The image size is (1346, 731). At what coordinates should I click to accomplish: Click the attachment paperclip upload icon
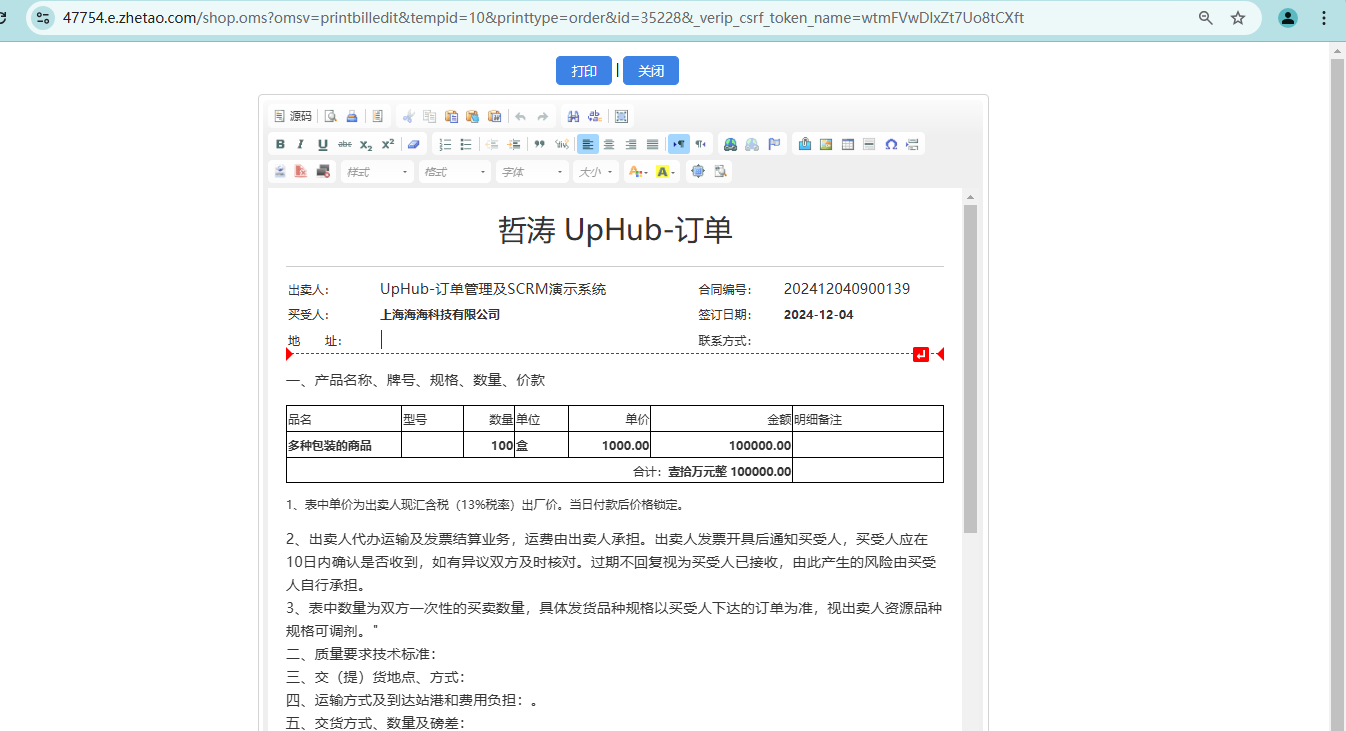point(805,144)
